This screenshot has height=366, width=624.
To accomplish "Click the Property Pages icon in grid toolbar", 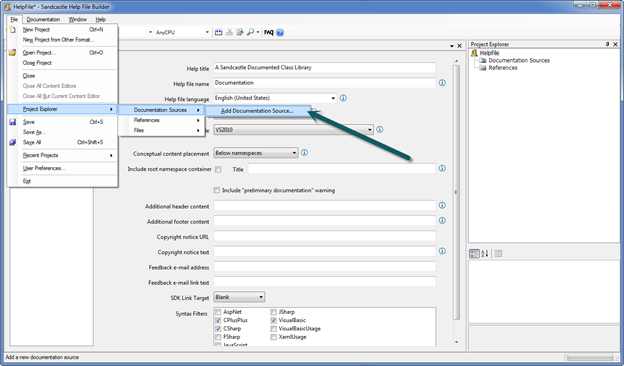I will click(498, 253).
